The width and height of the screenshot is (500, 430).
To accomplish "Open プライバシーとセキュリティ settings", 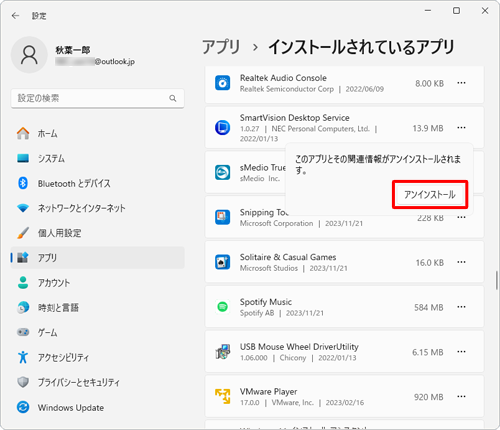I will [98, 382].
